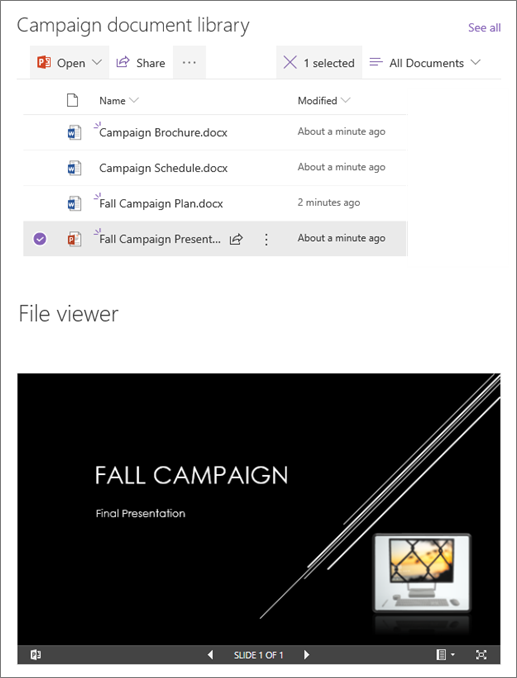Open the notes view menu in viewer bar
This screenshot has height=678, width=517.
[x=445, y=655]
